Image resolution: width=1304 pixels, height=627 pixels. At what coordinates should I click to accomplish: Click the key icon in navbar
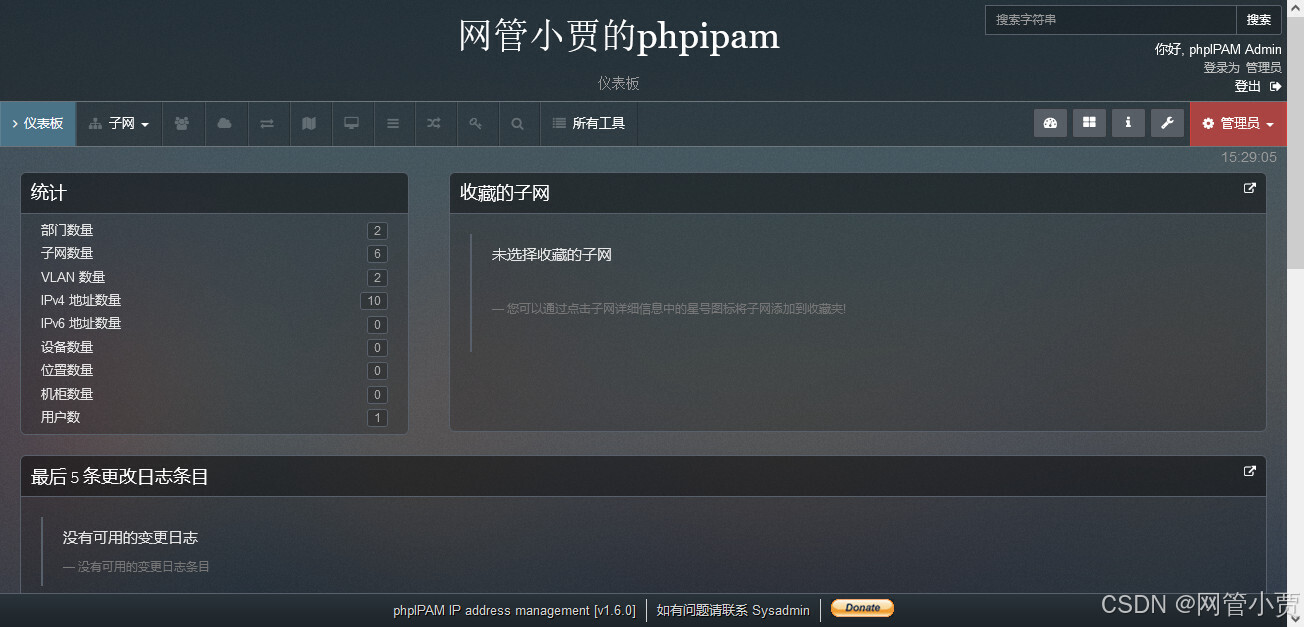point(476,124)
